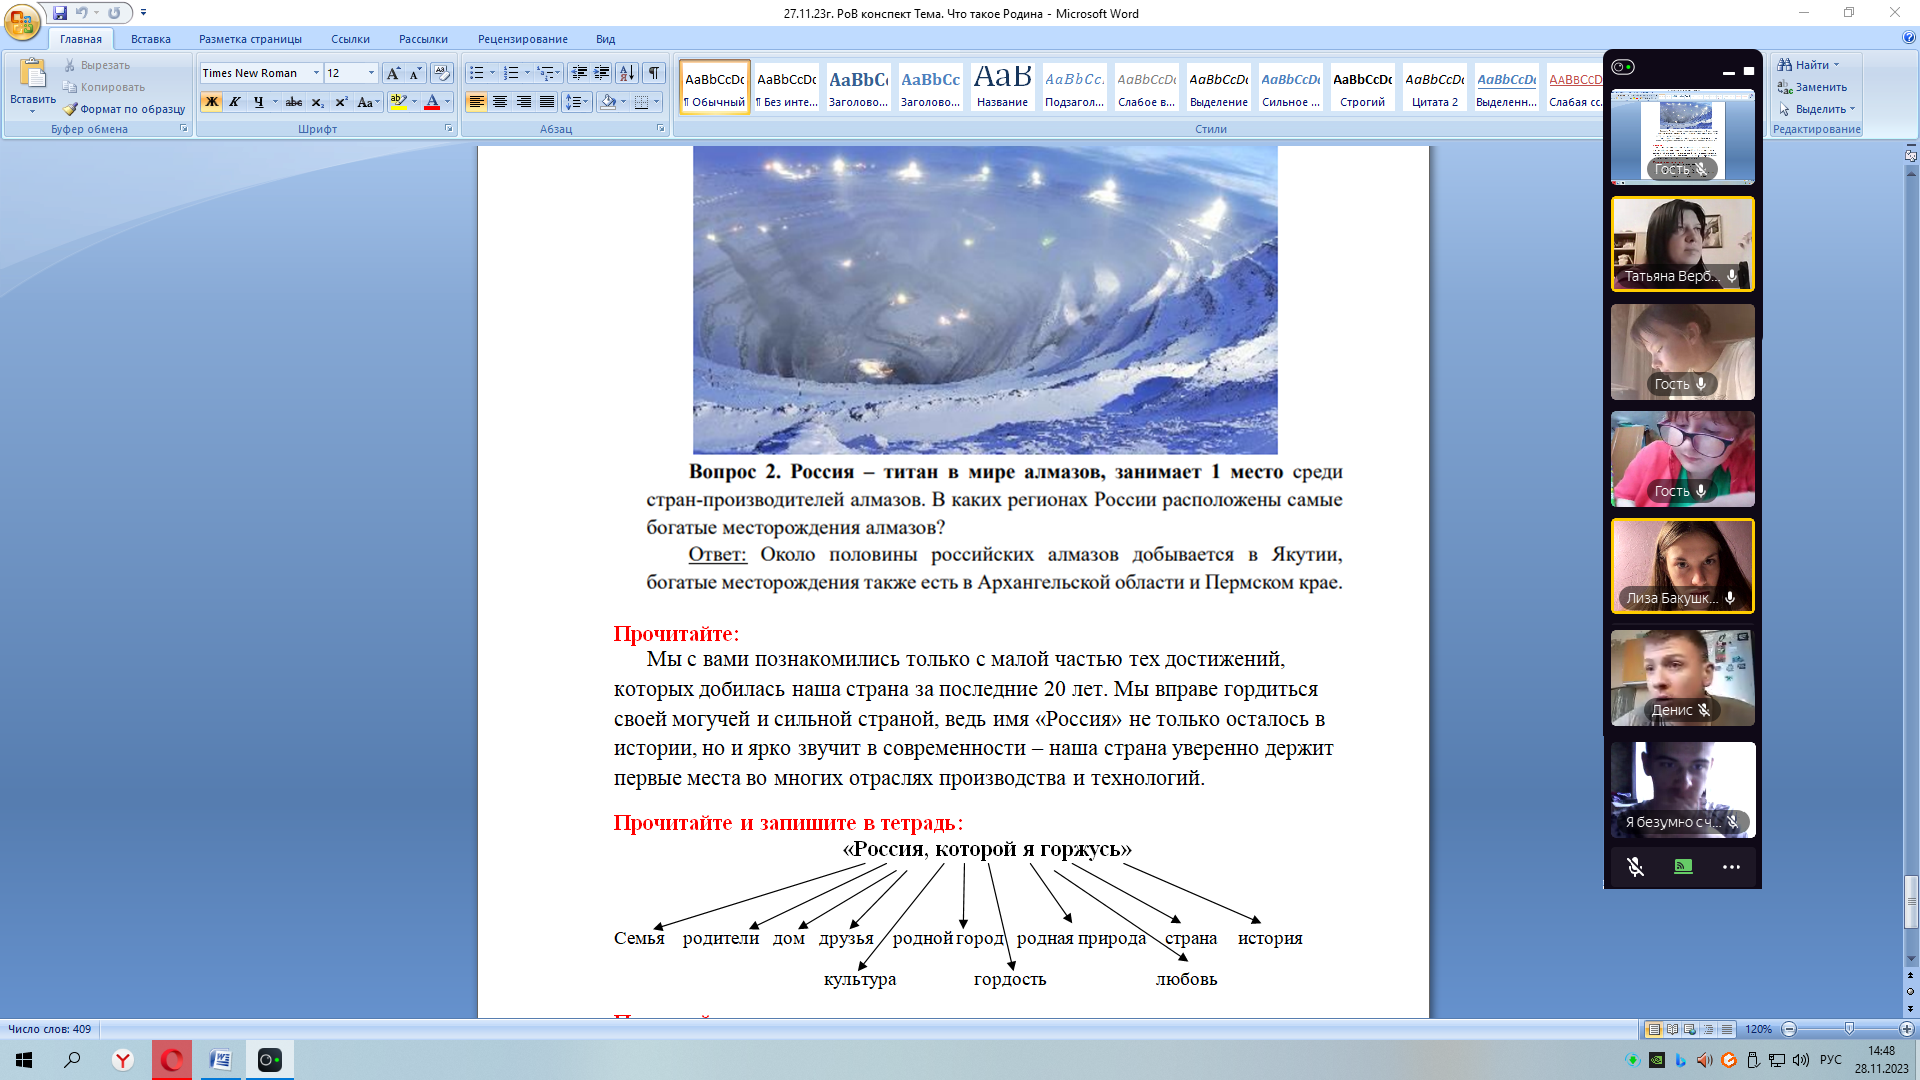Toggle underline (Ч) formatting

[x=258, y=102]
